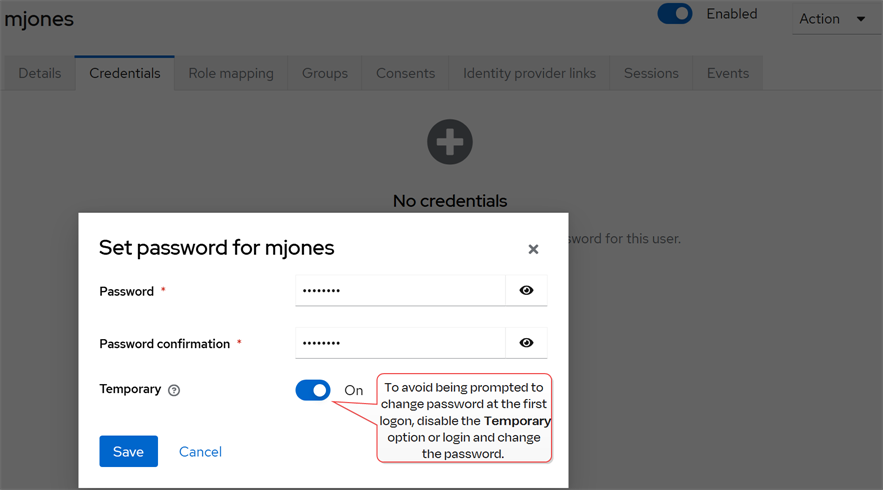Screen dimensions: 883x490
Task: Open Identity provider links tab
Action: (529, 73)
